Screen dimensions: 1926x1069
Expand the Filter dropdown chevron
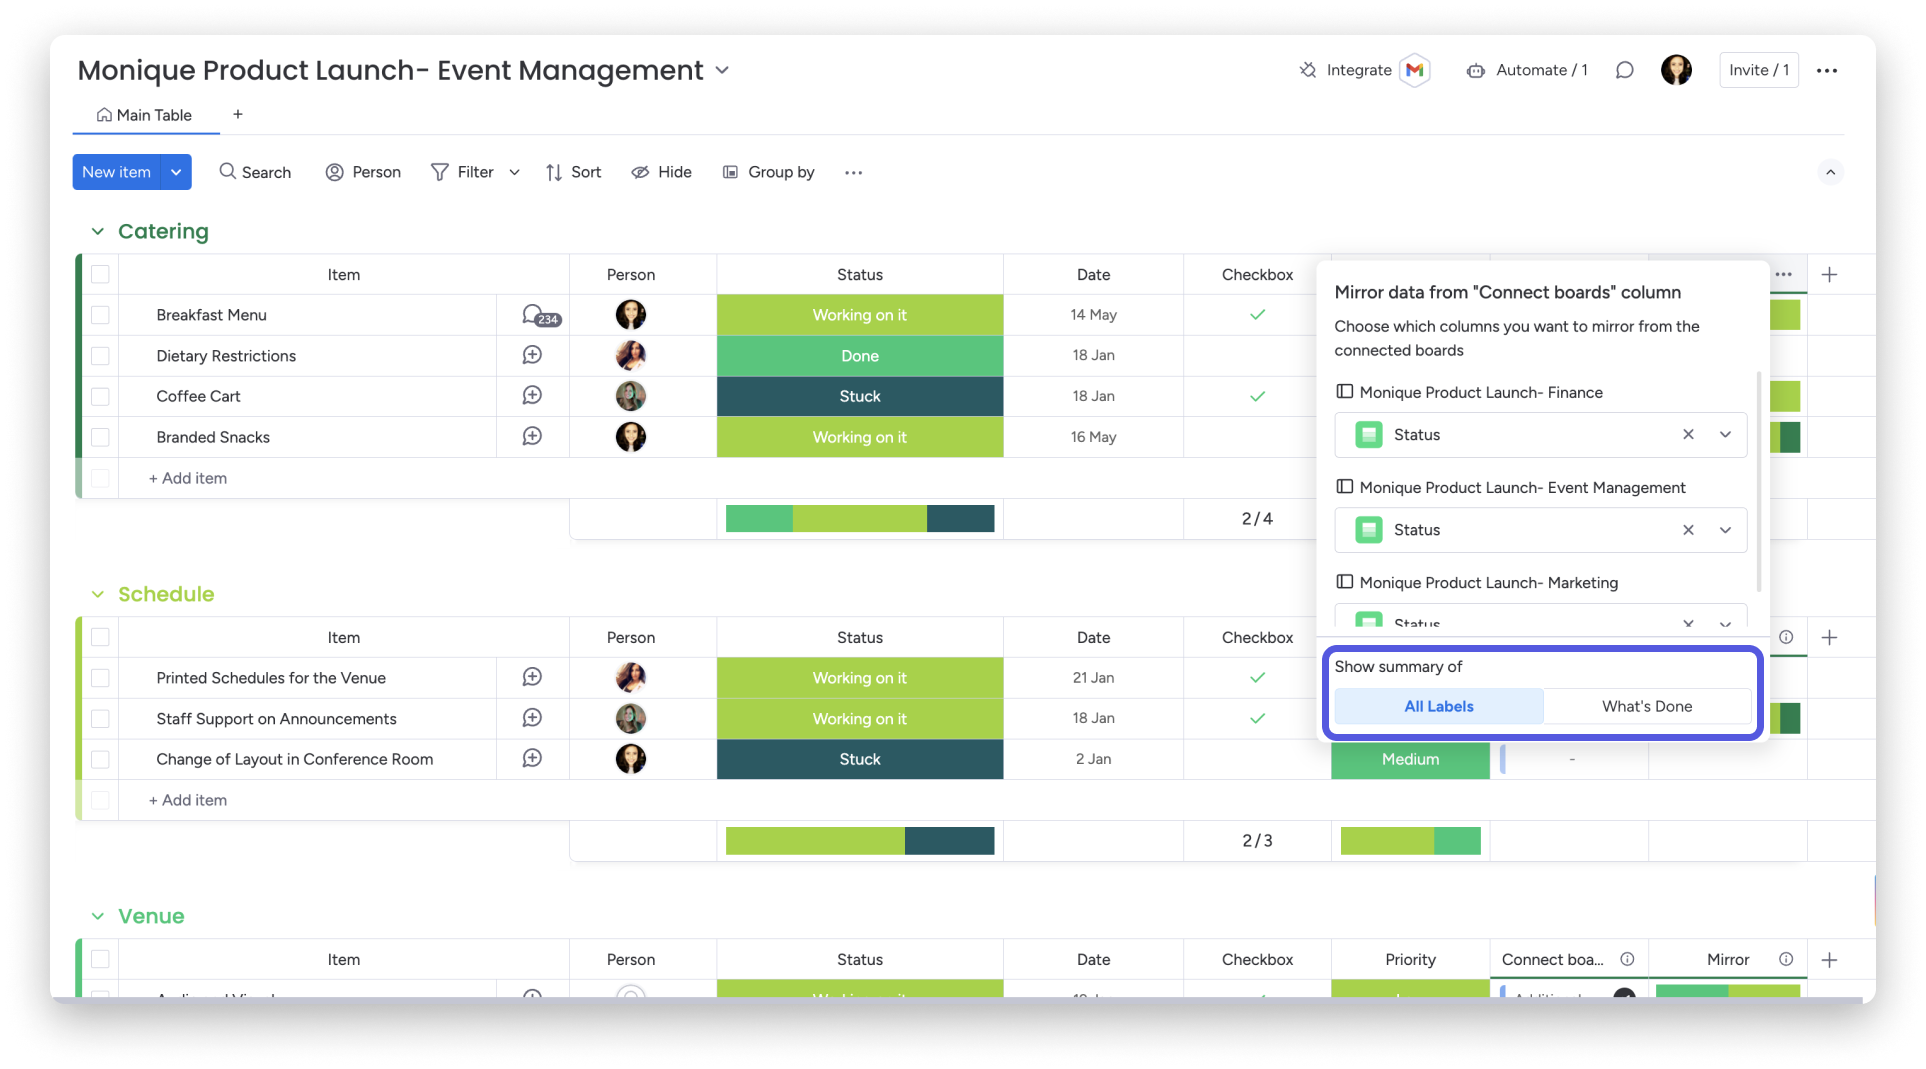tap(514, 172)
